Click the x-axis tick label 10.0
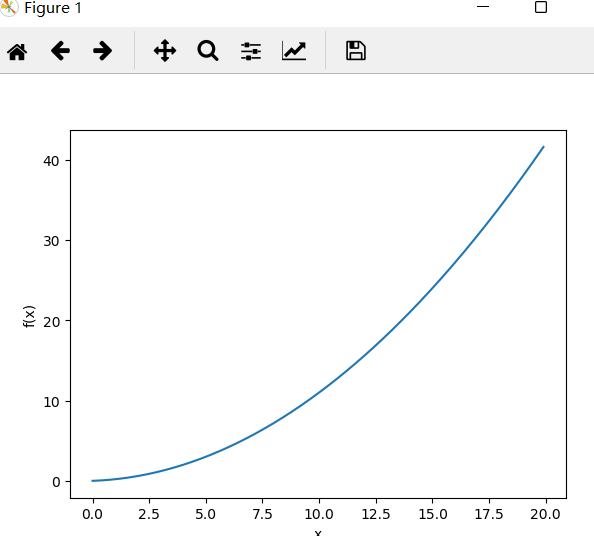This screenshot has height=536, width=594. pyautogui.click(x=319, y=514)
